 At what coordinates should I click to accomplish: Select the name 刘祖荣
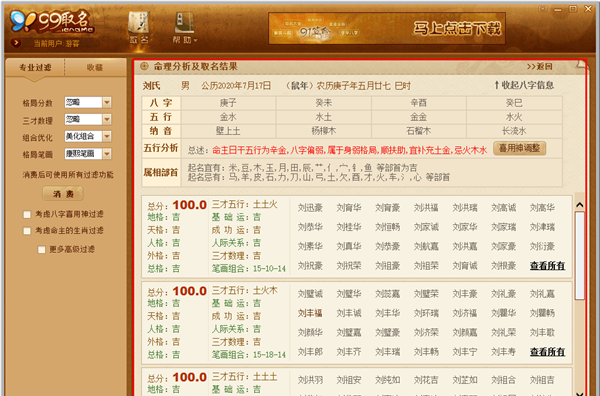pyautogui.click(x=426, y=266)
